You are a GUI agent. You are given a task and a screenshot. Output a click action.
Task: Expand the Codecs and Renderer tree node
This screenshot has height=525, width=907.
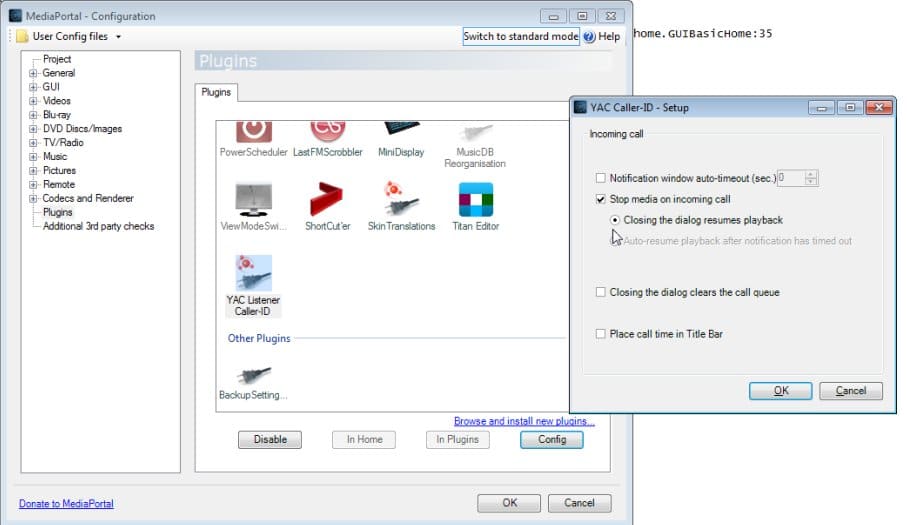pos(33,198)
